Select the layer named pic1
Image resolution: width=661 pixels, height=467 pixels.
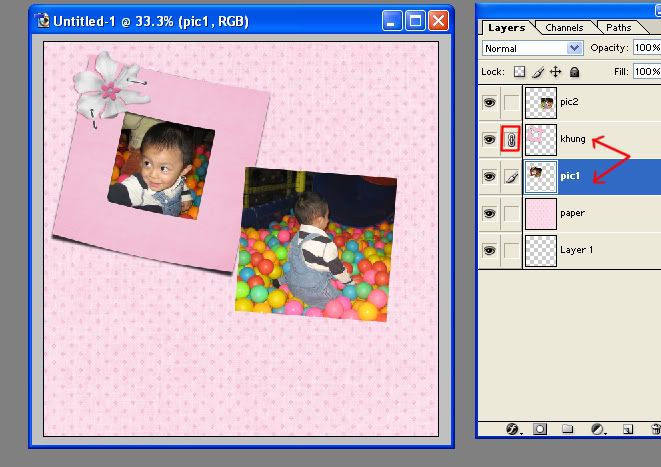click(570, 176)
